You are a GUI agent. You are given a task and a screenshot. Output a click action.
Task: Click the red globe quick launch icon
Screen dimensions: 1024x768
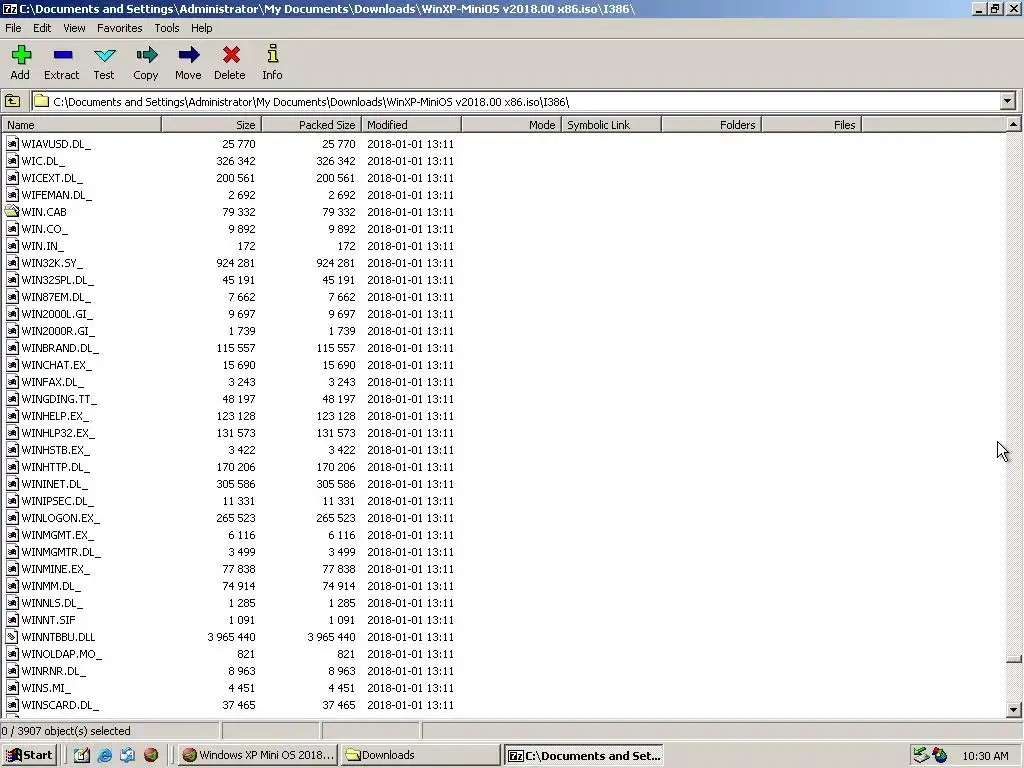(x=151, y=755)
